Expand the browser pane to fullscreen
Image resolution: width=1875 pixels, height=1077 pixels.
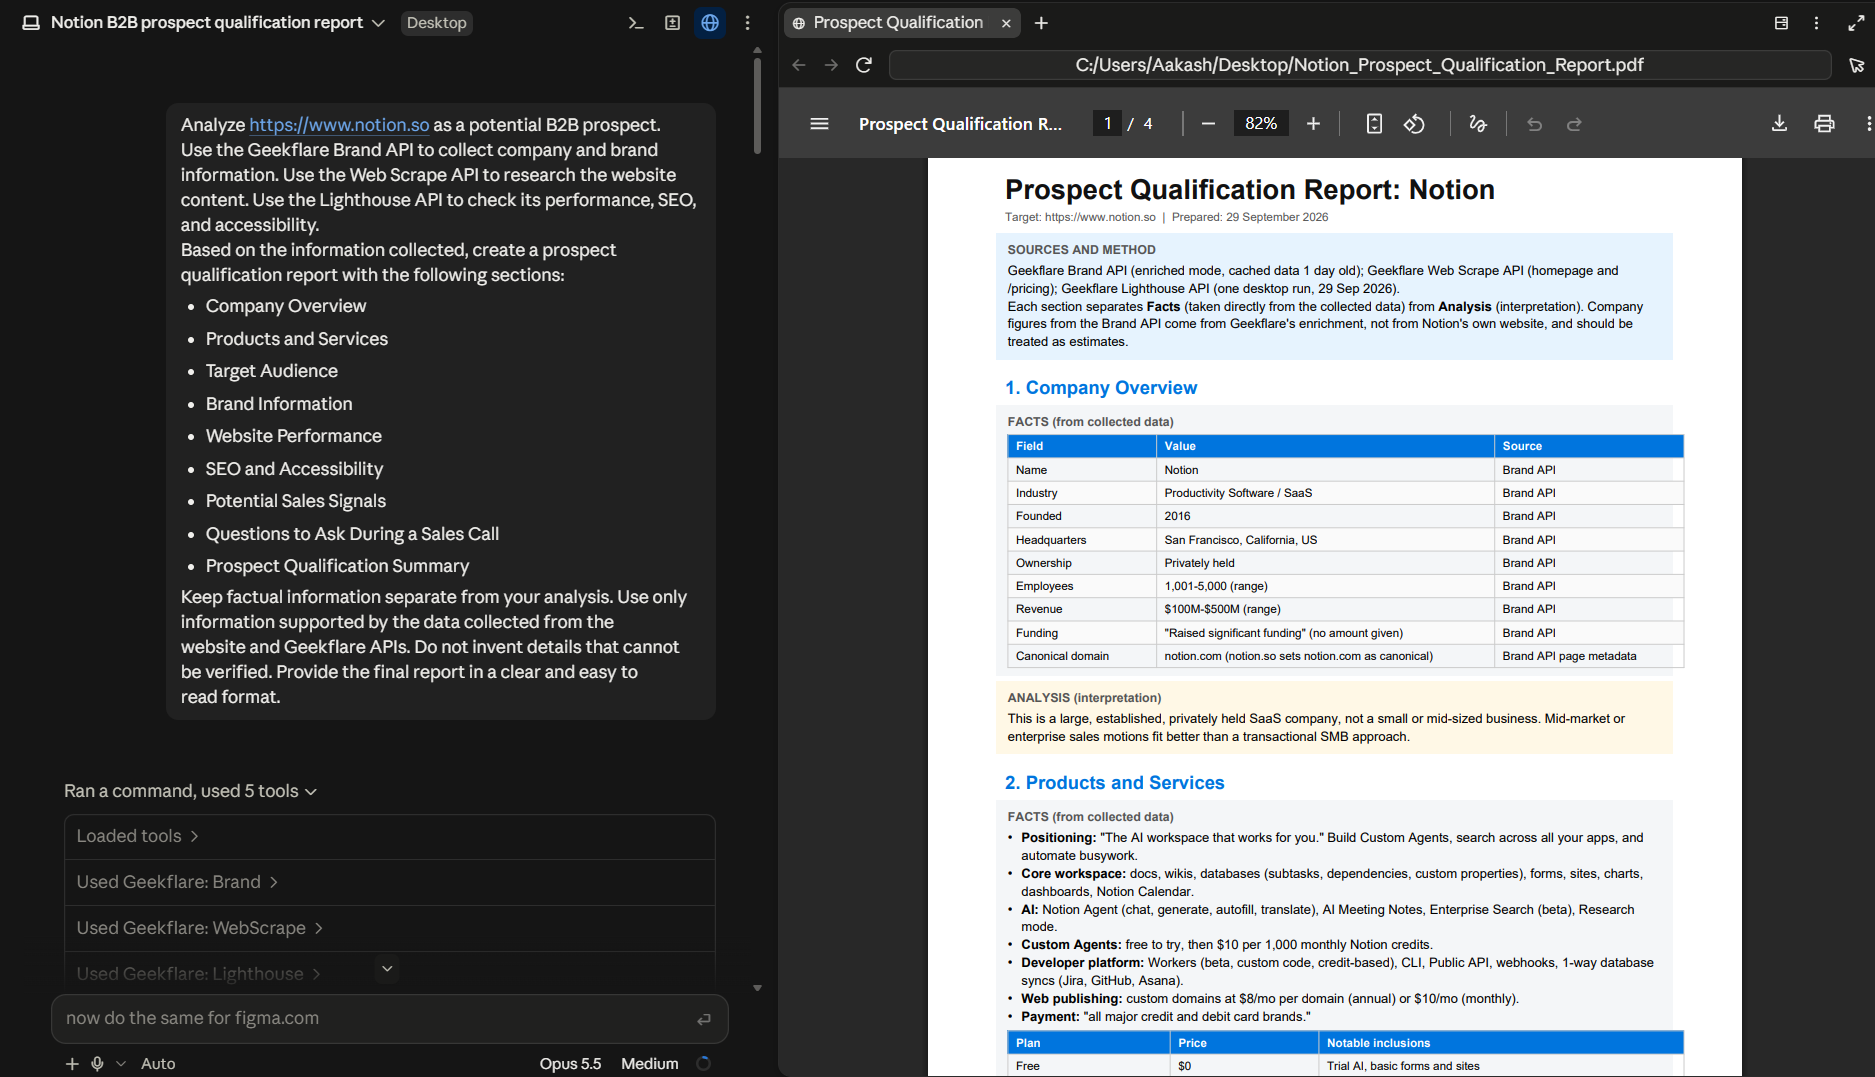pos(1856,23)
